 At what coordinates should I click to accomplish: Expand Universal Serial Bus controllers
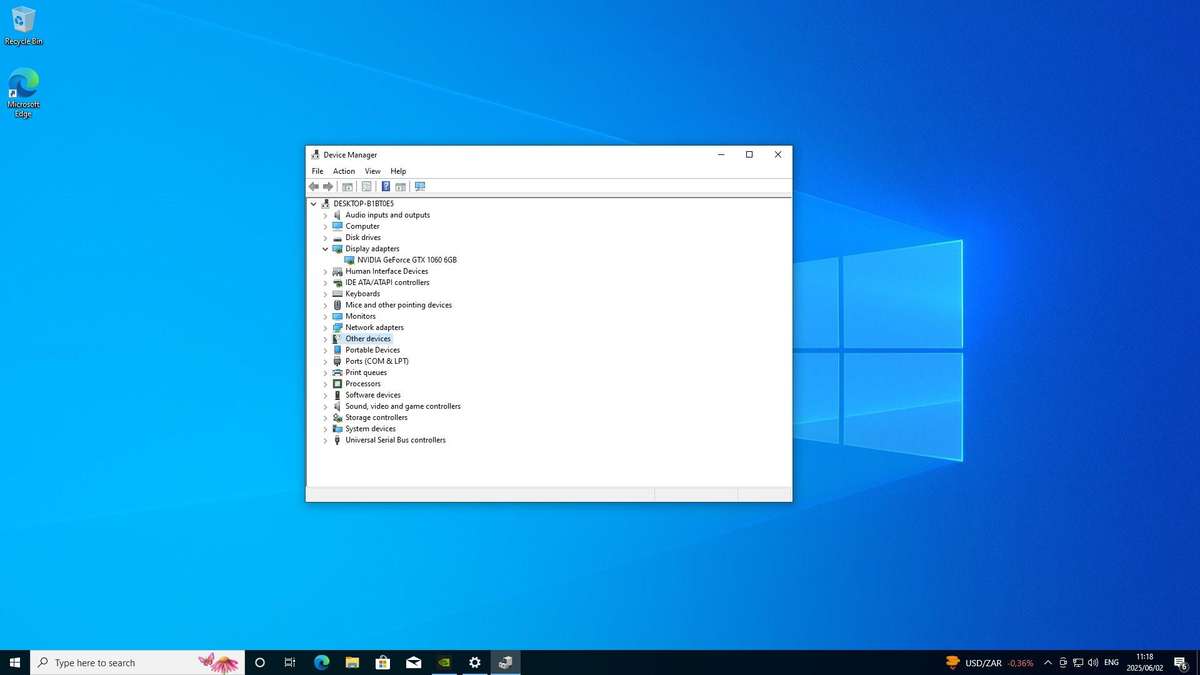tap(325, 440)
